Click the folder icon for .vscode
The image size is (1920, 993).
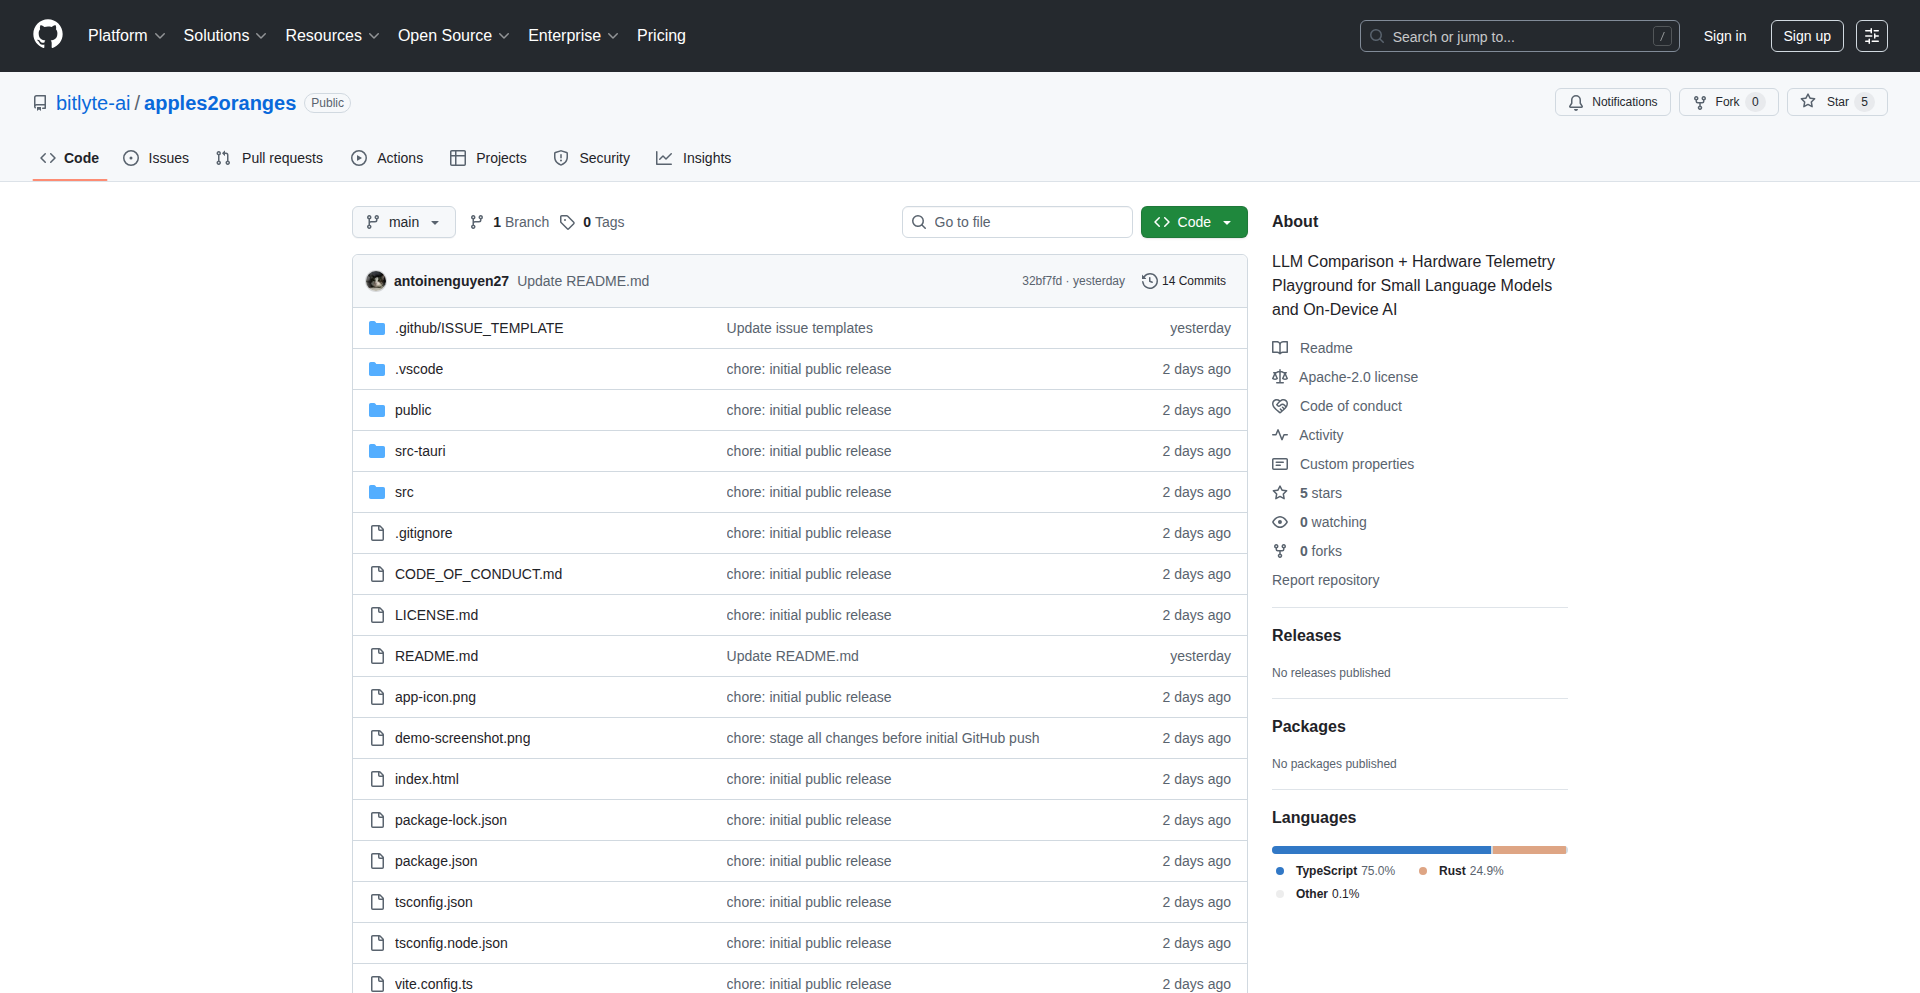(377, 369)
